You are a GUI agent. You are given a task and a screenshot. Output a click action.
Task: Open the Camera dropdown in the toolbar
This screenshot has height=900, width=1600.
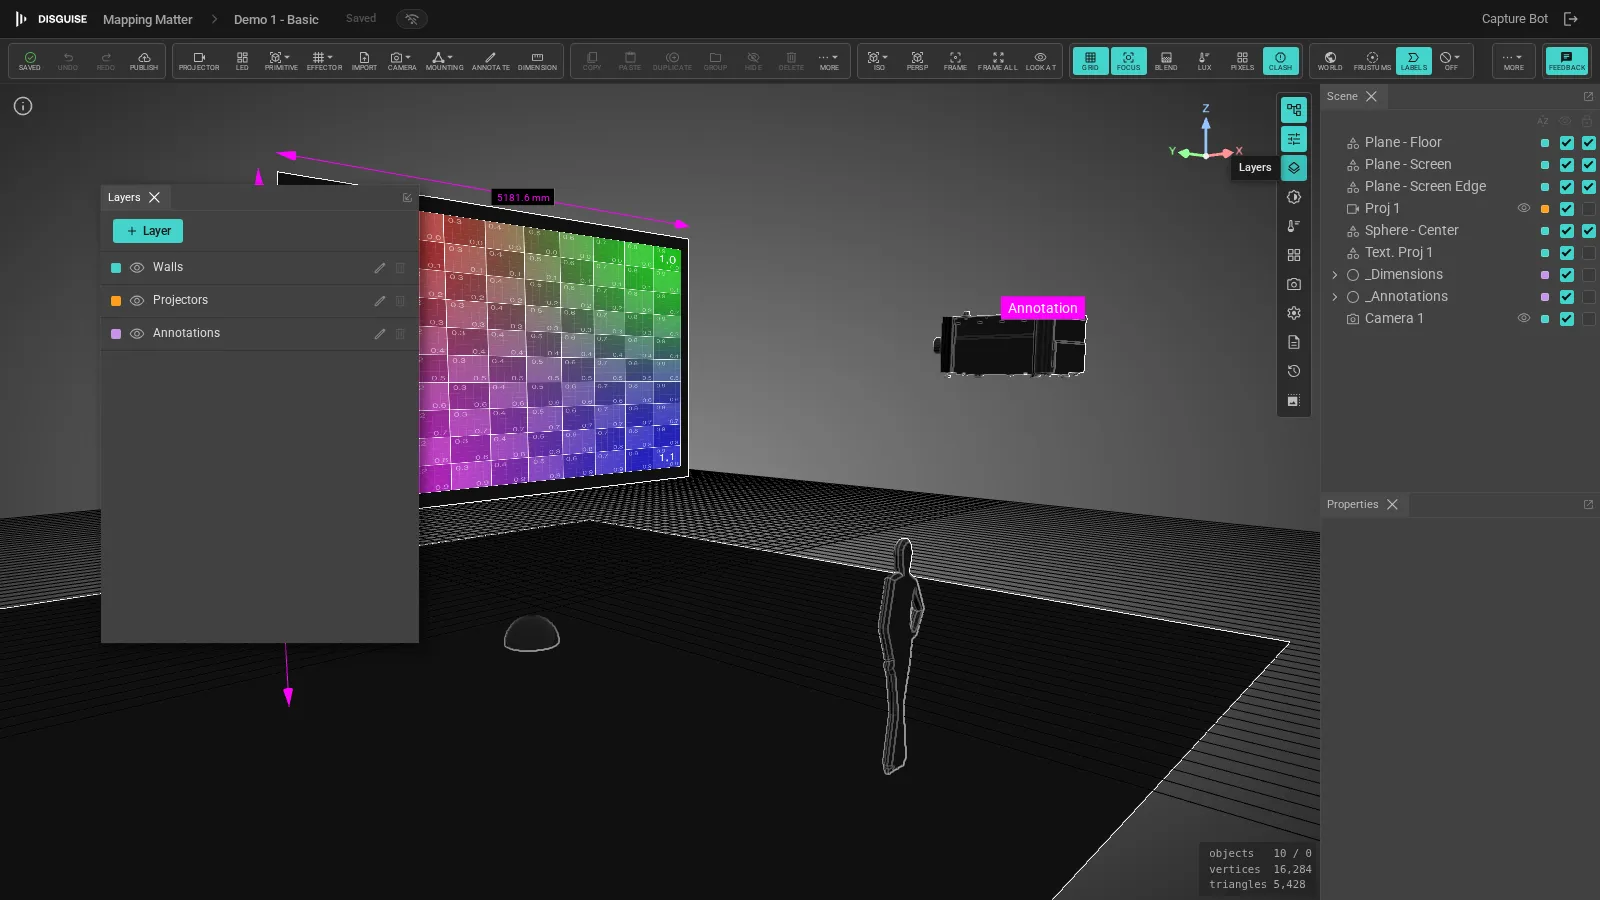coord(402,61)
